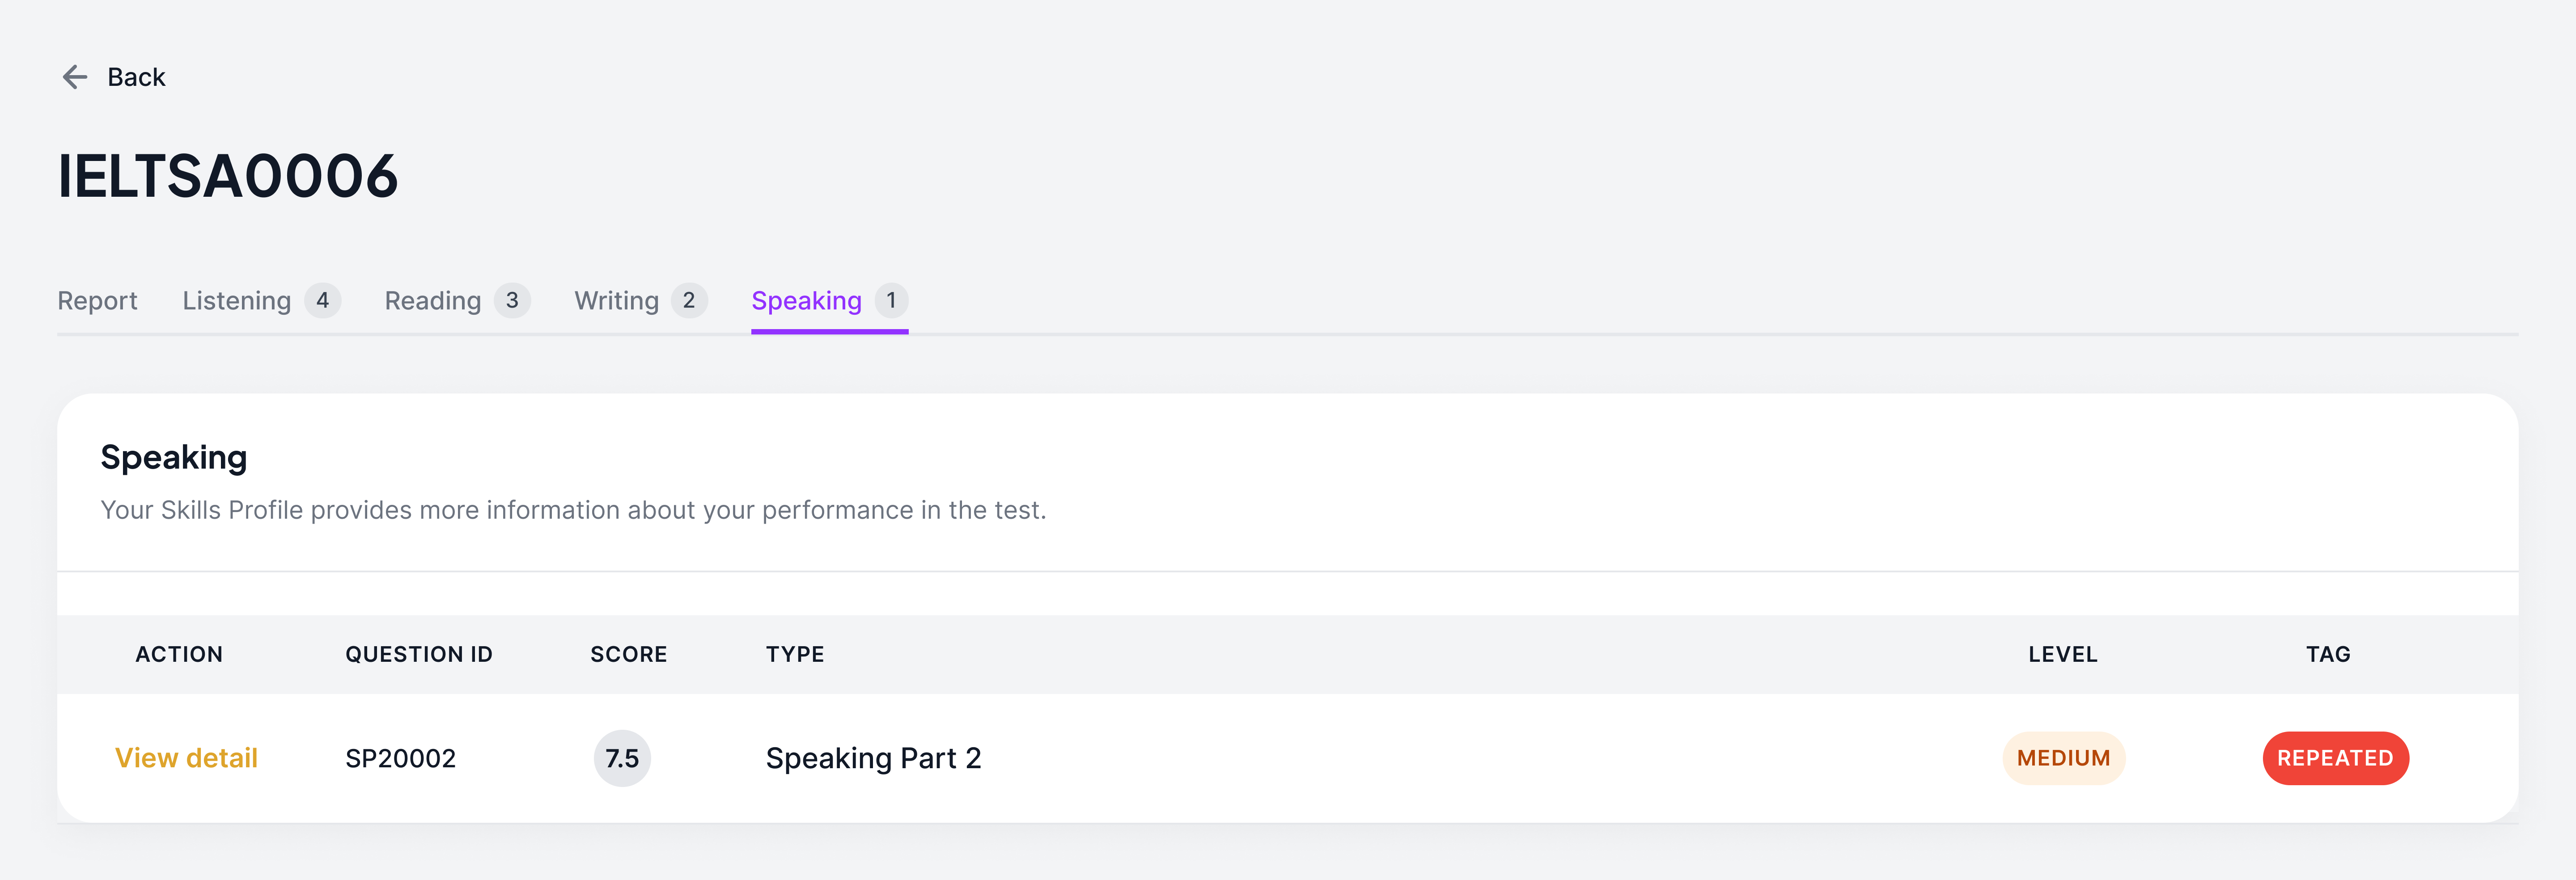Click the Reading count badge 3
The image size is (2576, 880).
tap(512, 301)
